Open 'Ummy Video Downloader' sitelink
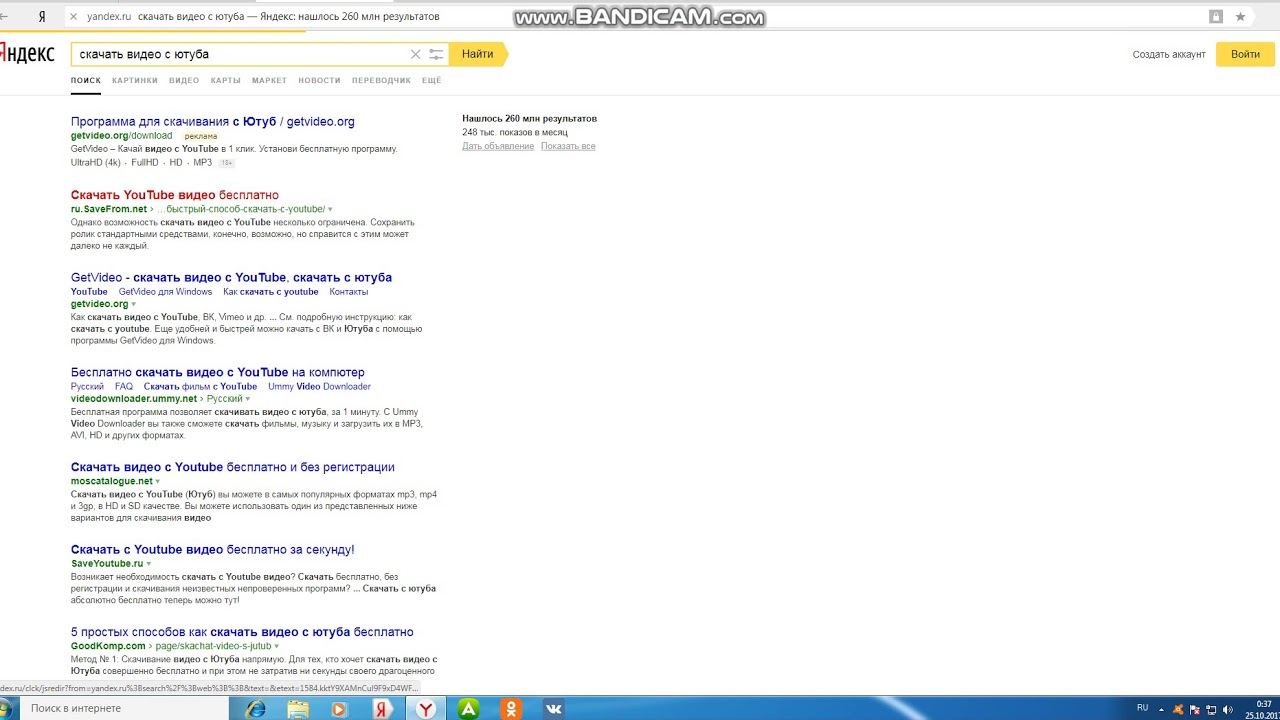Screen dimensions: 1280x720 319,387
